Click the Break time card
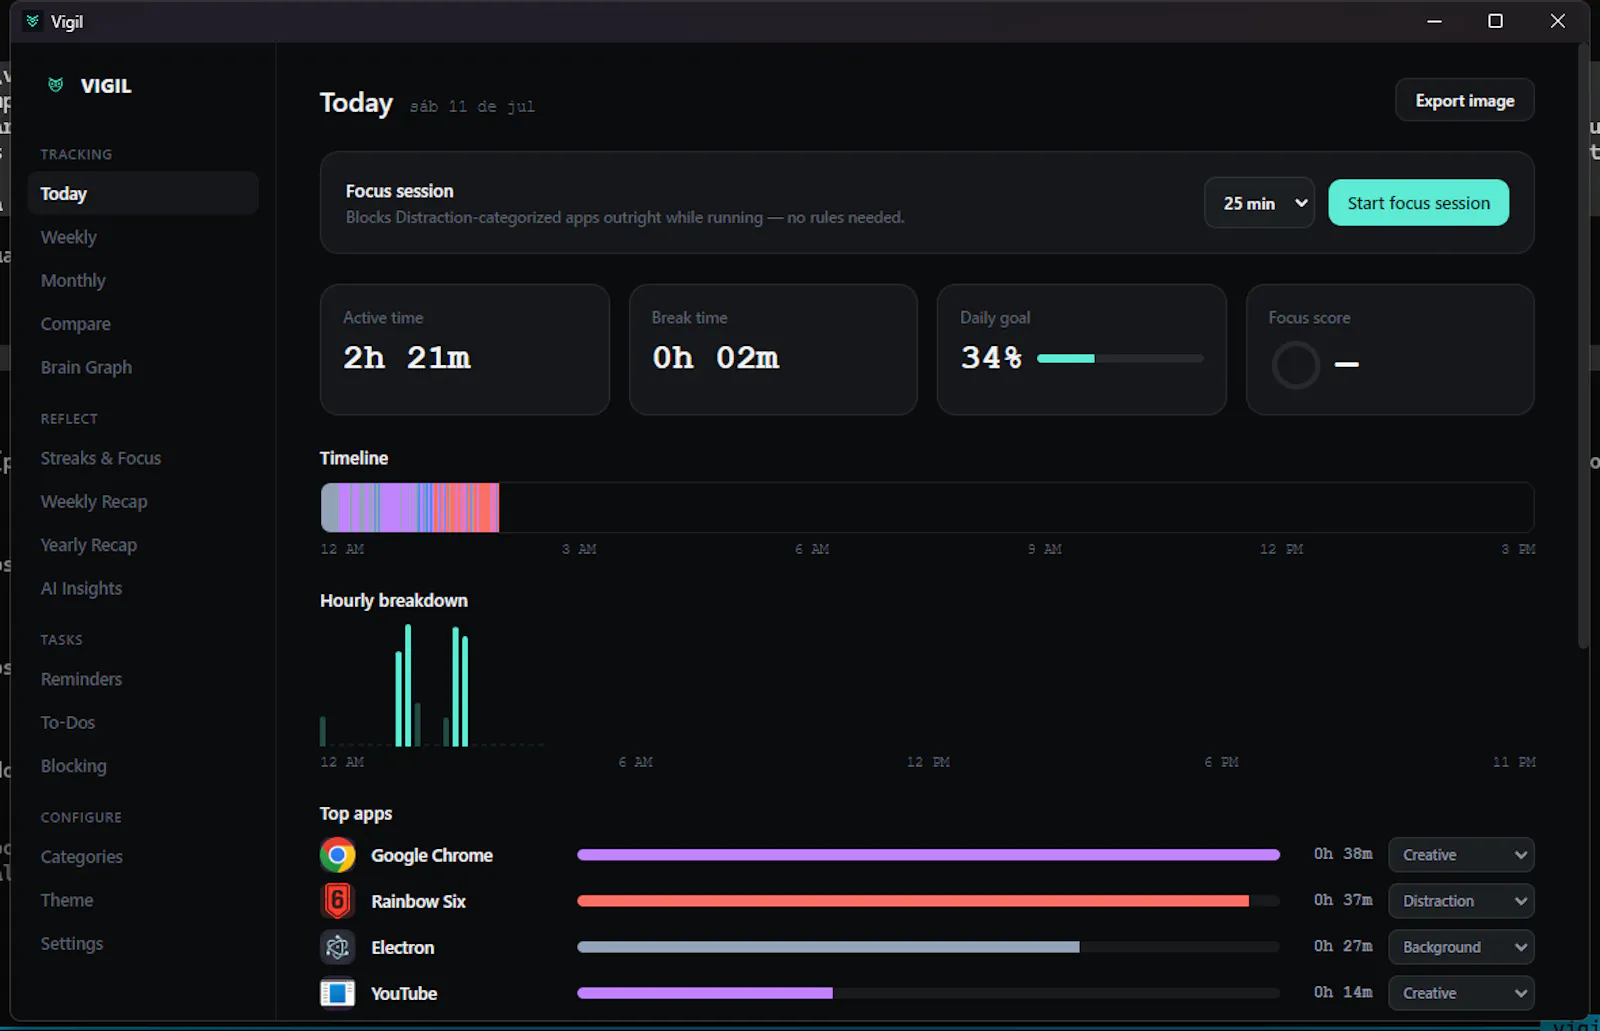 [x=773, y=349]
